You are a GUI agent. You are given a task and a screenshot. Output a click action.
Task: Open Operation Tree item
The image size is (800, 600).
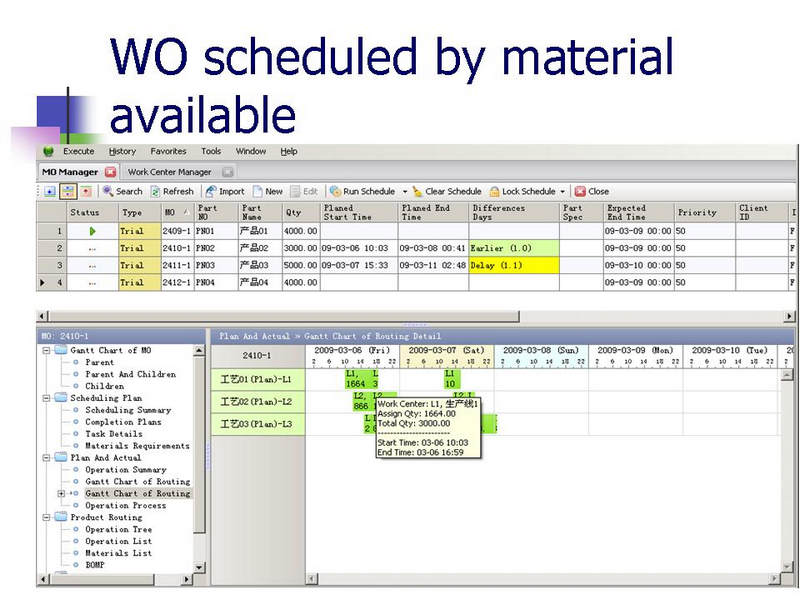tap(118, 529)
